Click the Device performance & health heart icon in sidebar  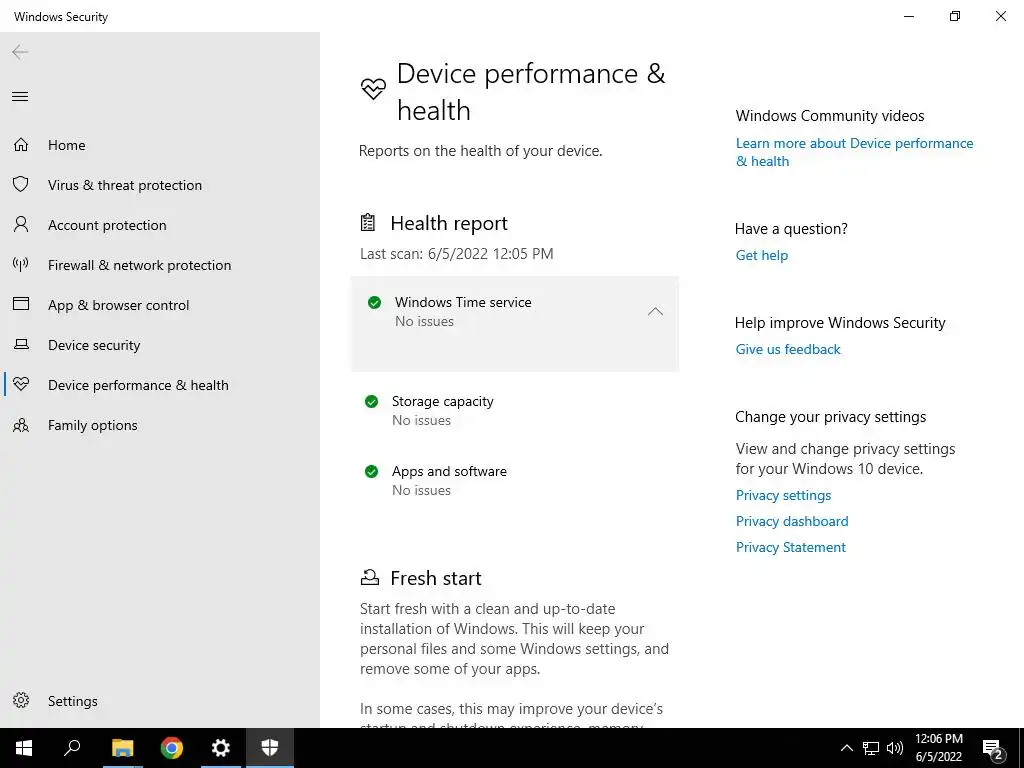[21, 384]
